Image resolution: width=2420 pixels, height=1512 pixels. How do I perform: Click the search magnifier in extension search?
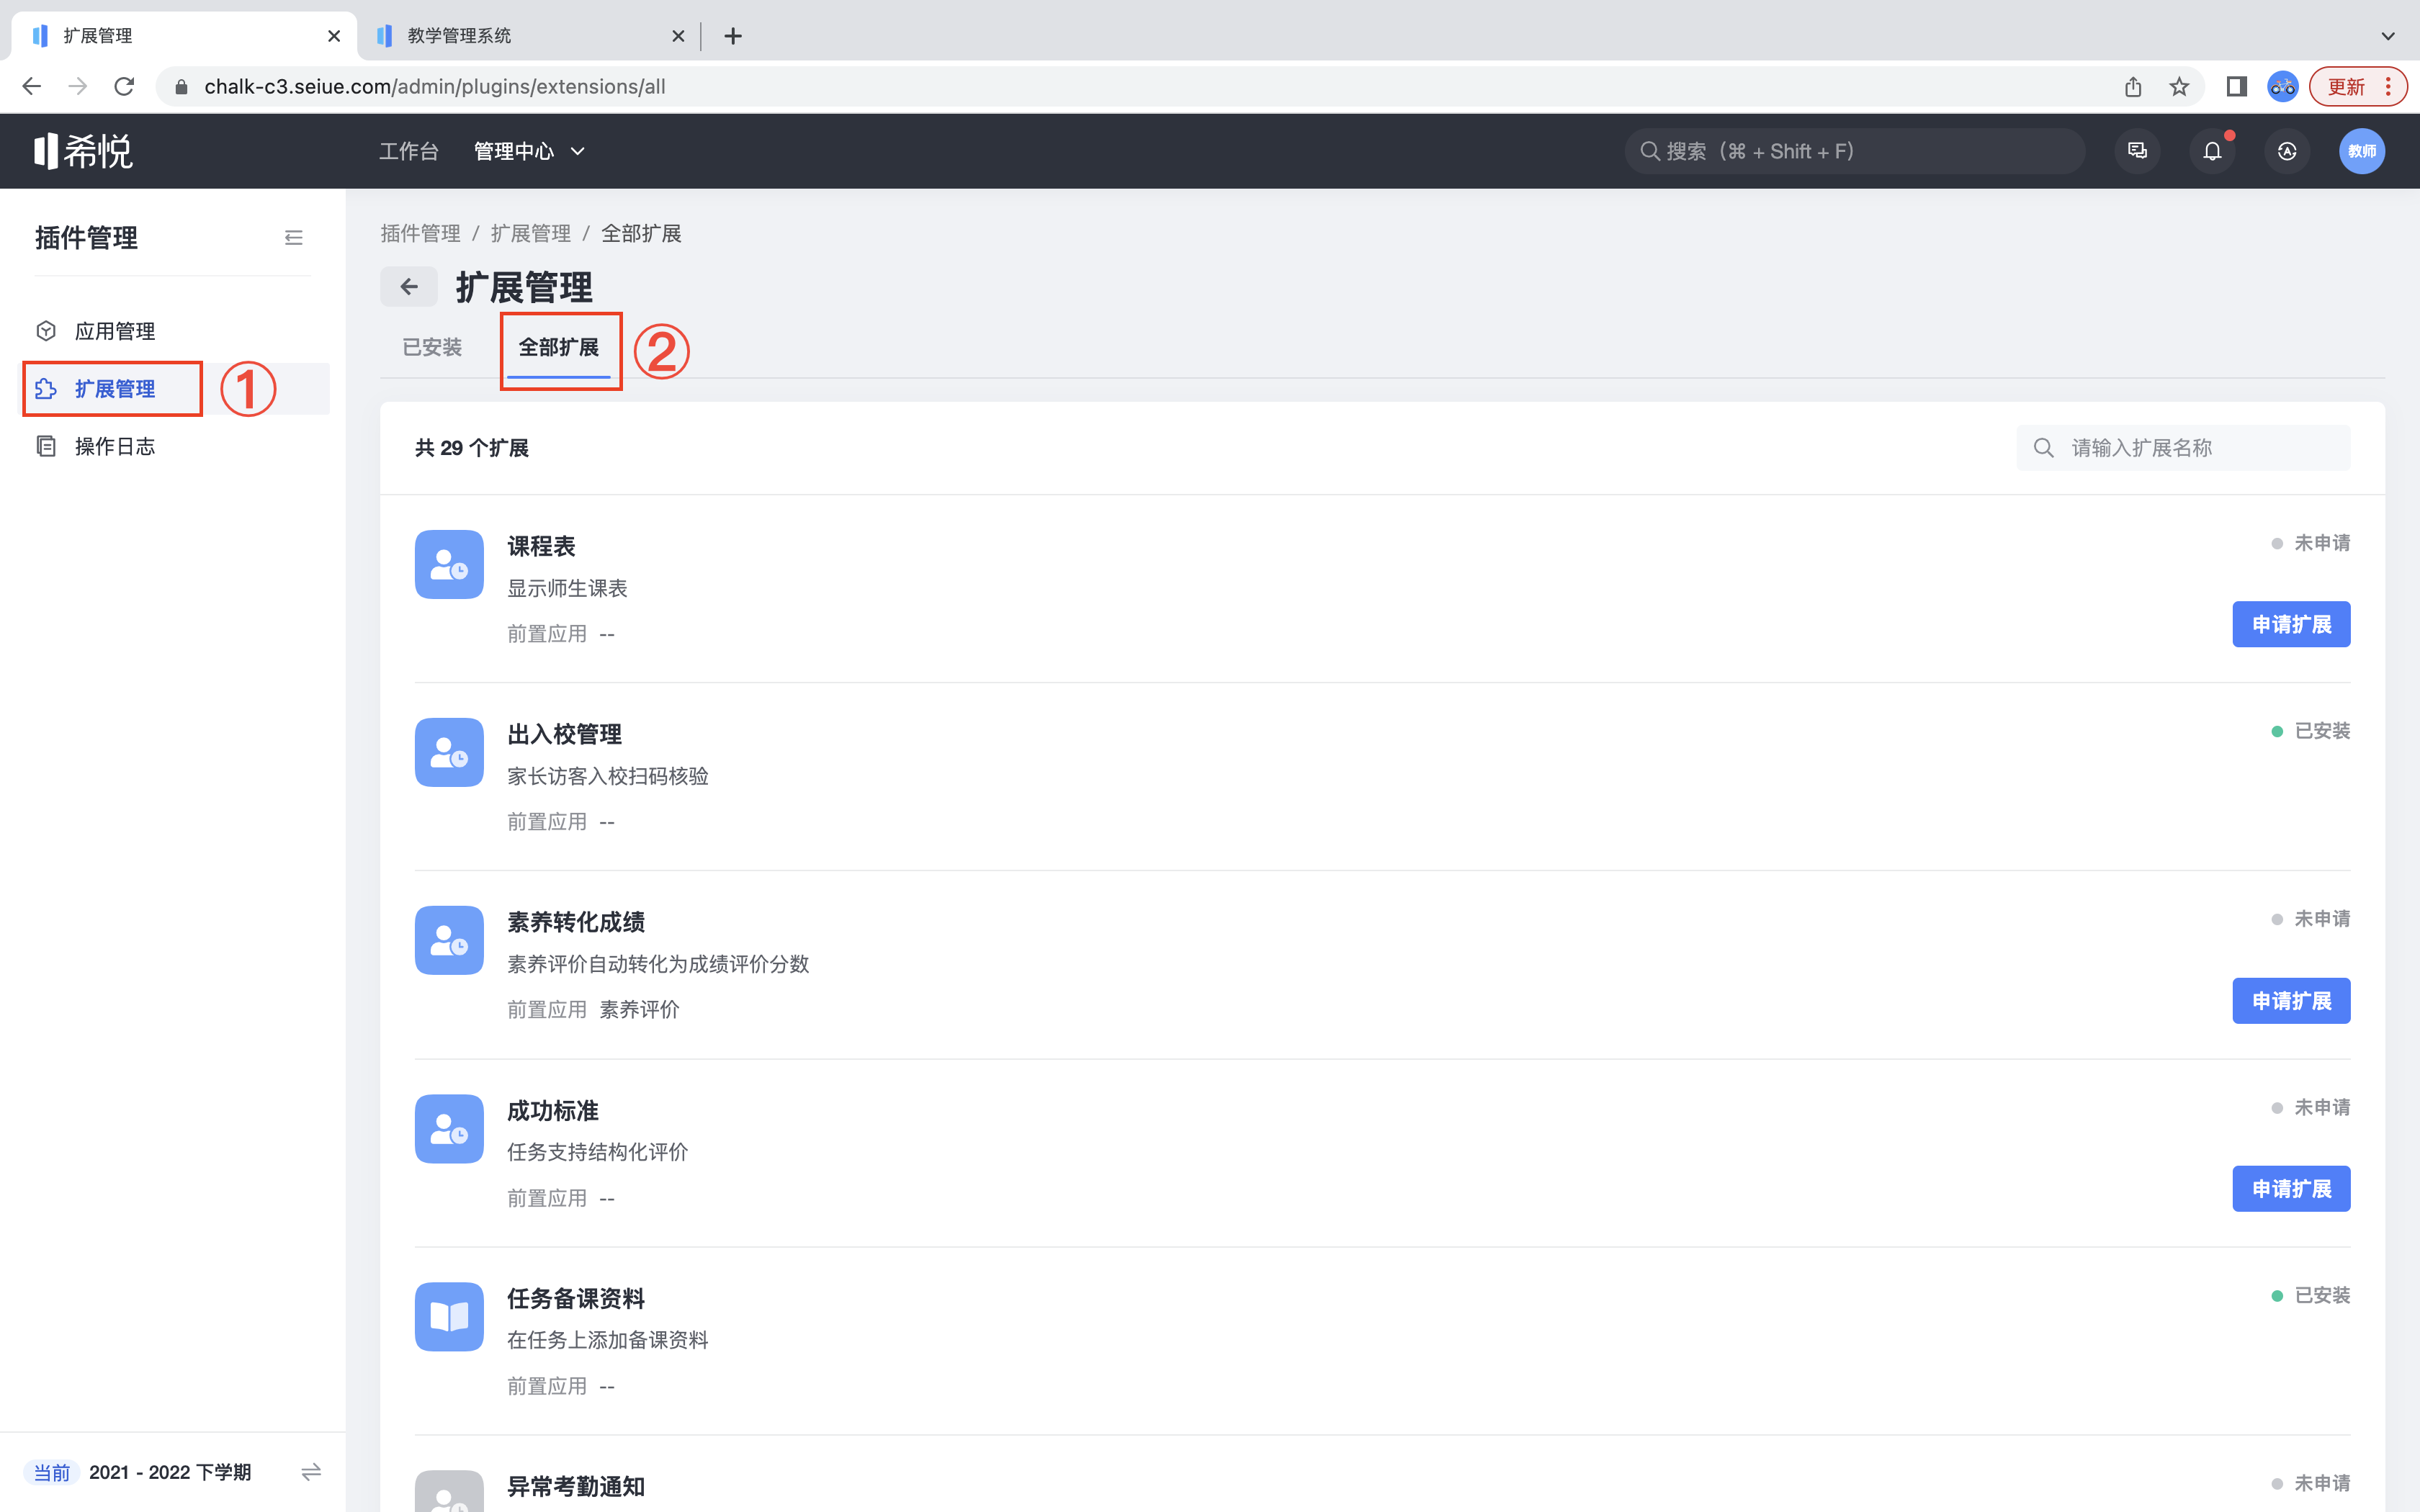click(x=2044, y=448)
